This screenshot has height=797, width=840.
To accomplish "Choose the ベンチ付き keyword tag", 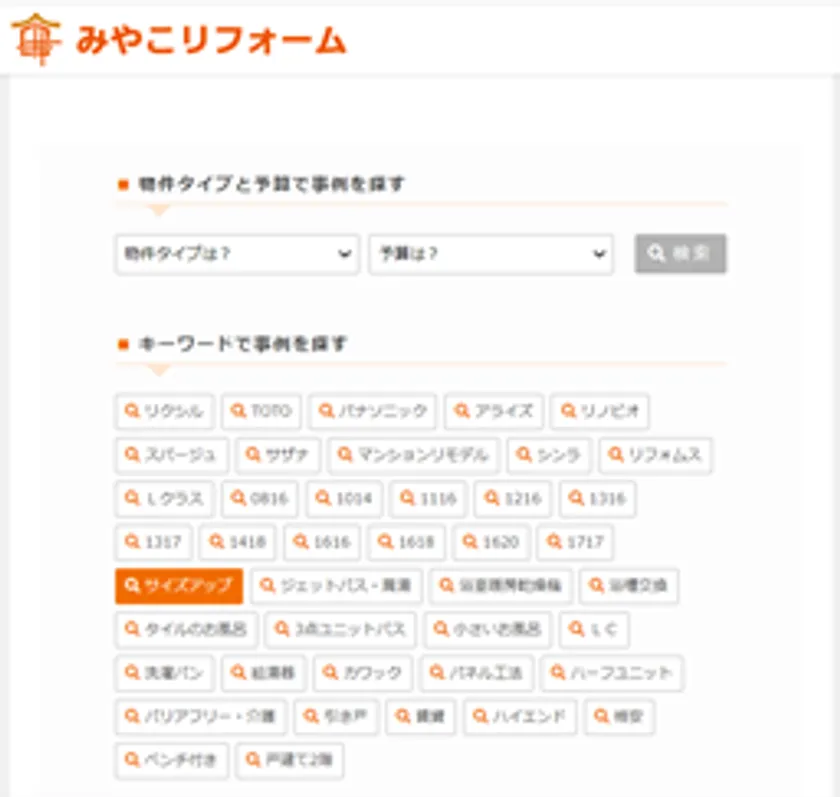I will (171, 760).
